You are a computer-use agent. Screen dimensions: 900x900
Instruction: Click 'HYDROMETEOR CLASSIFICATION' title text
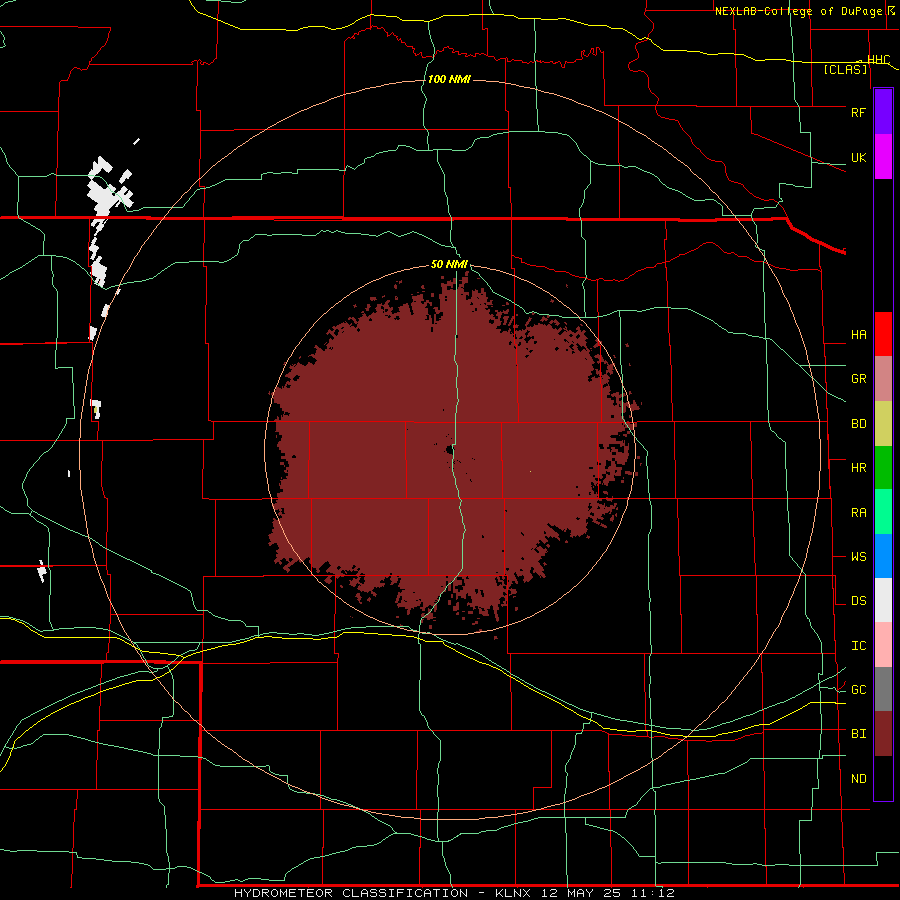[351, 893]
